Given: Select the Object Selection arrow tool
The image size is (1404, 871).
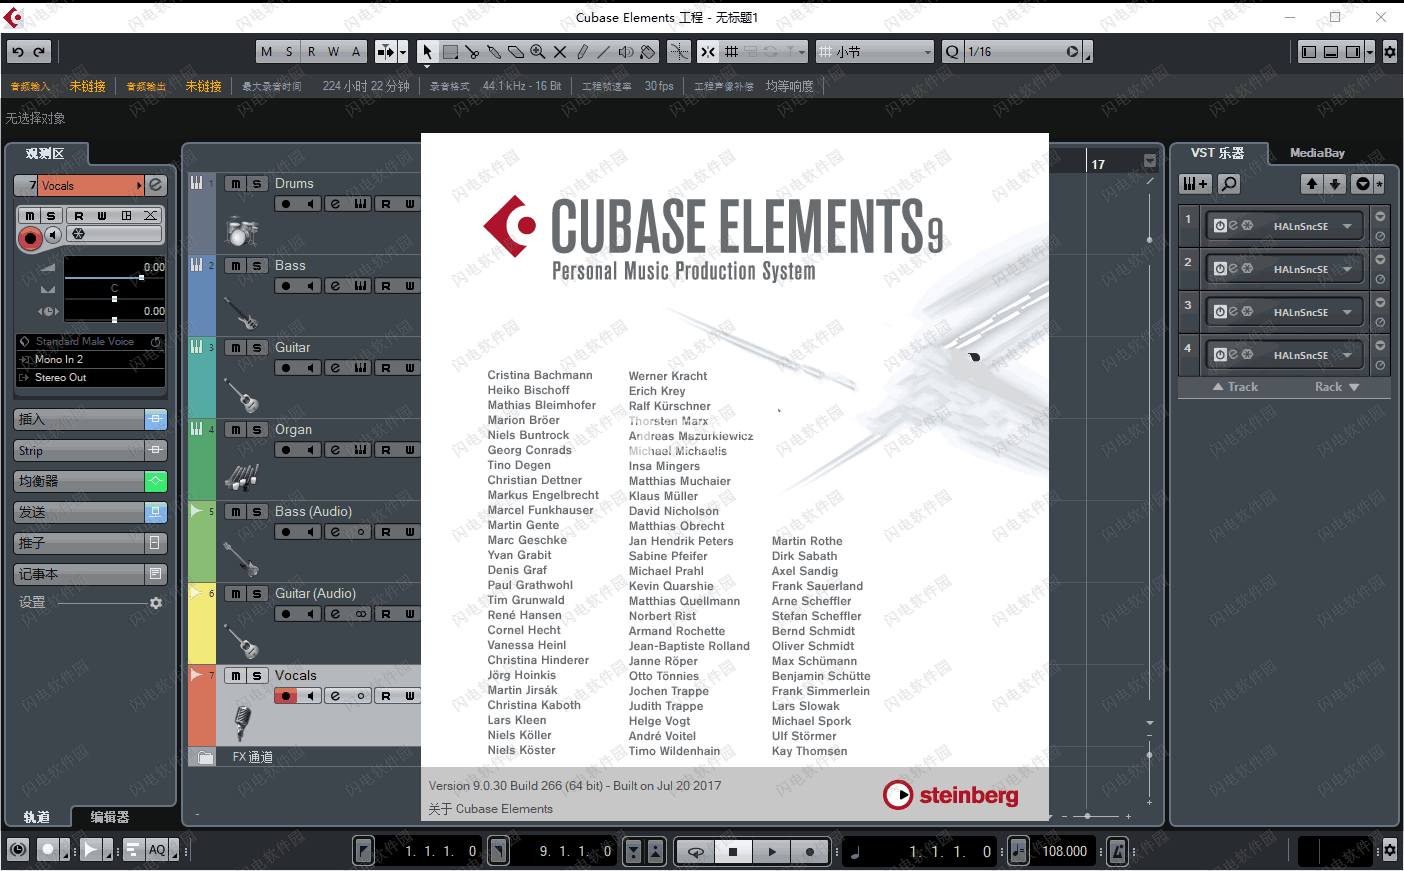Looking at the screenshot, I should point(427,52).
